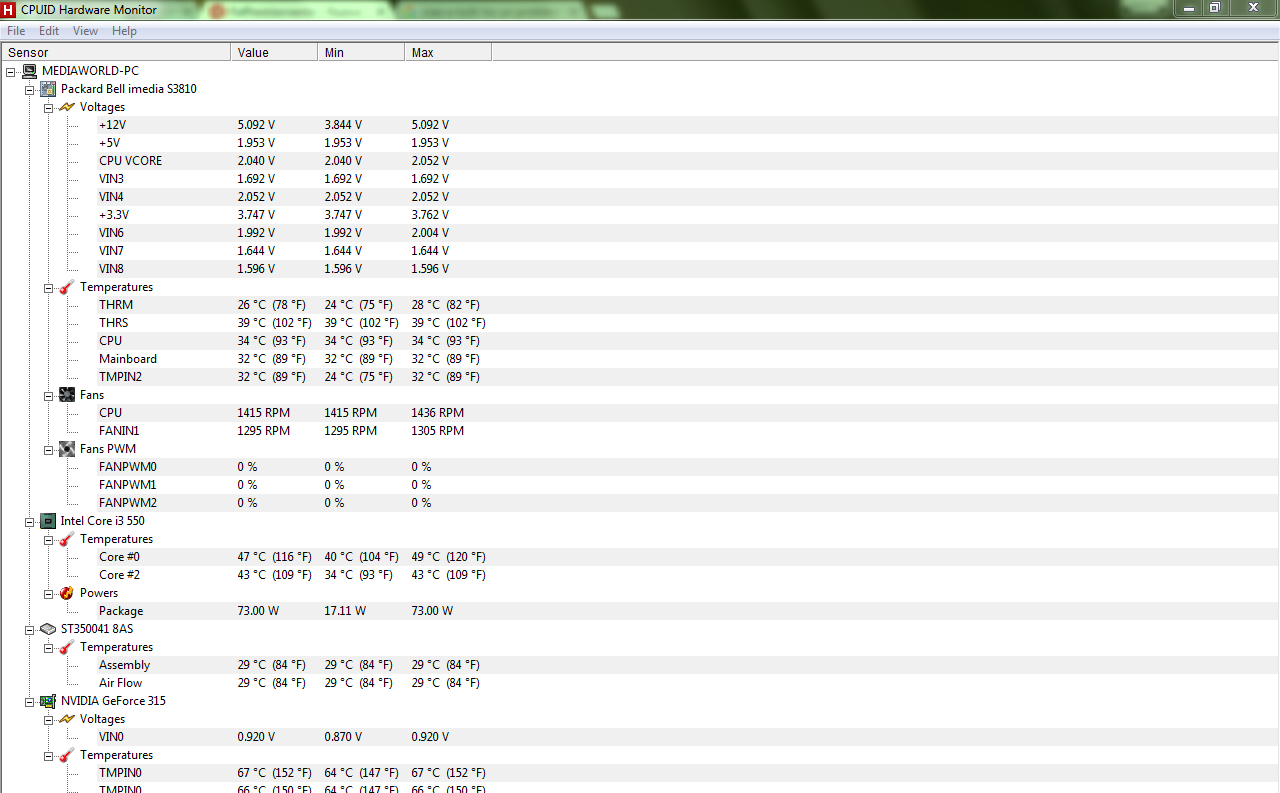Click the ST350041 8AS hard drive icon
1280x793 pixels.
48,629
